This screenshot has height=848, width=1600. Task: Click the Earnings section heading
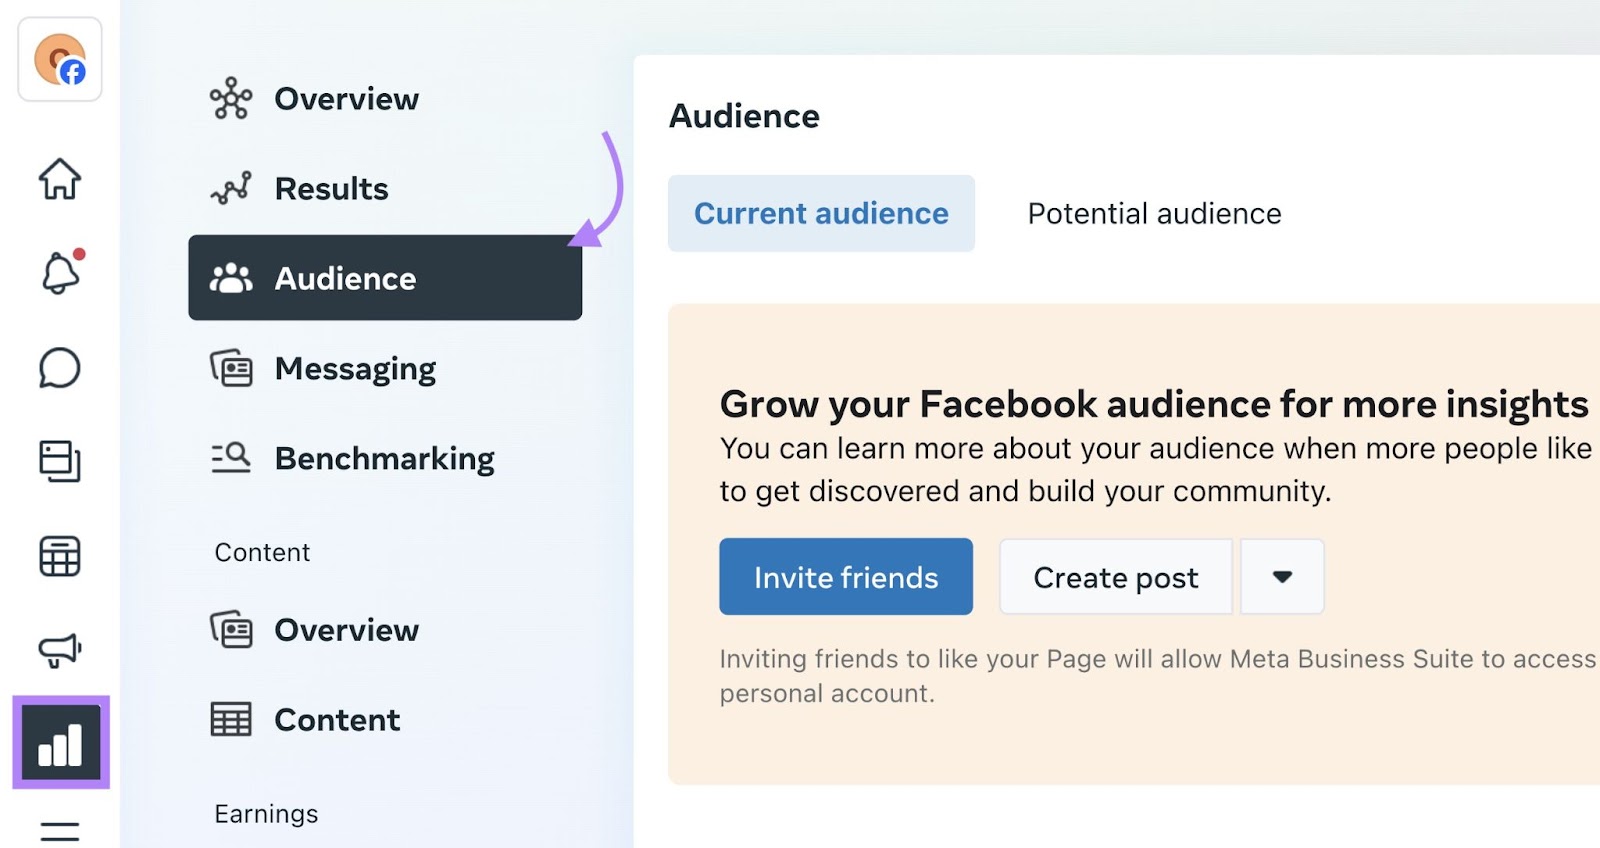pyautogui.click(x=266, y=814)
